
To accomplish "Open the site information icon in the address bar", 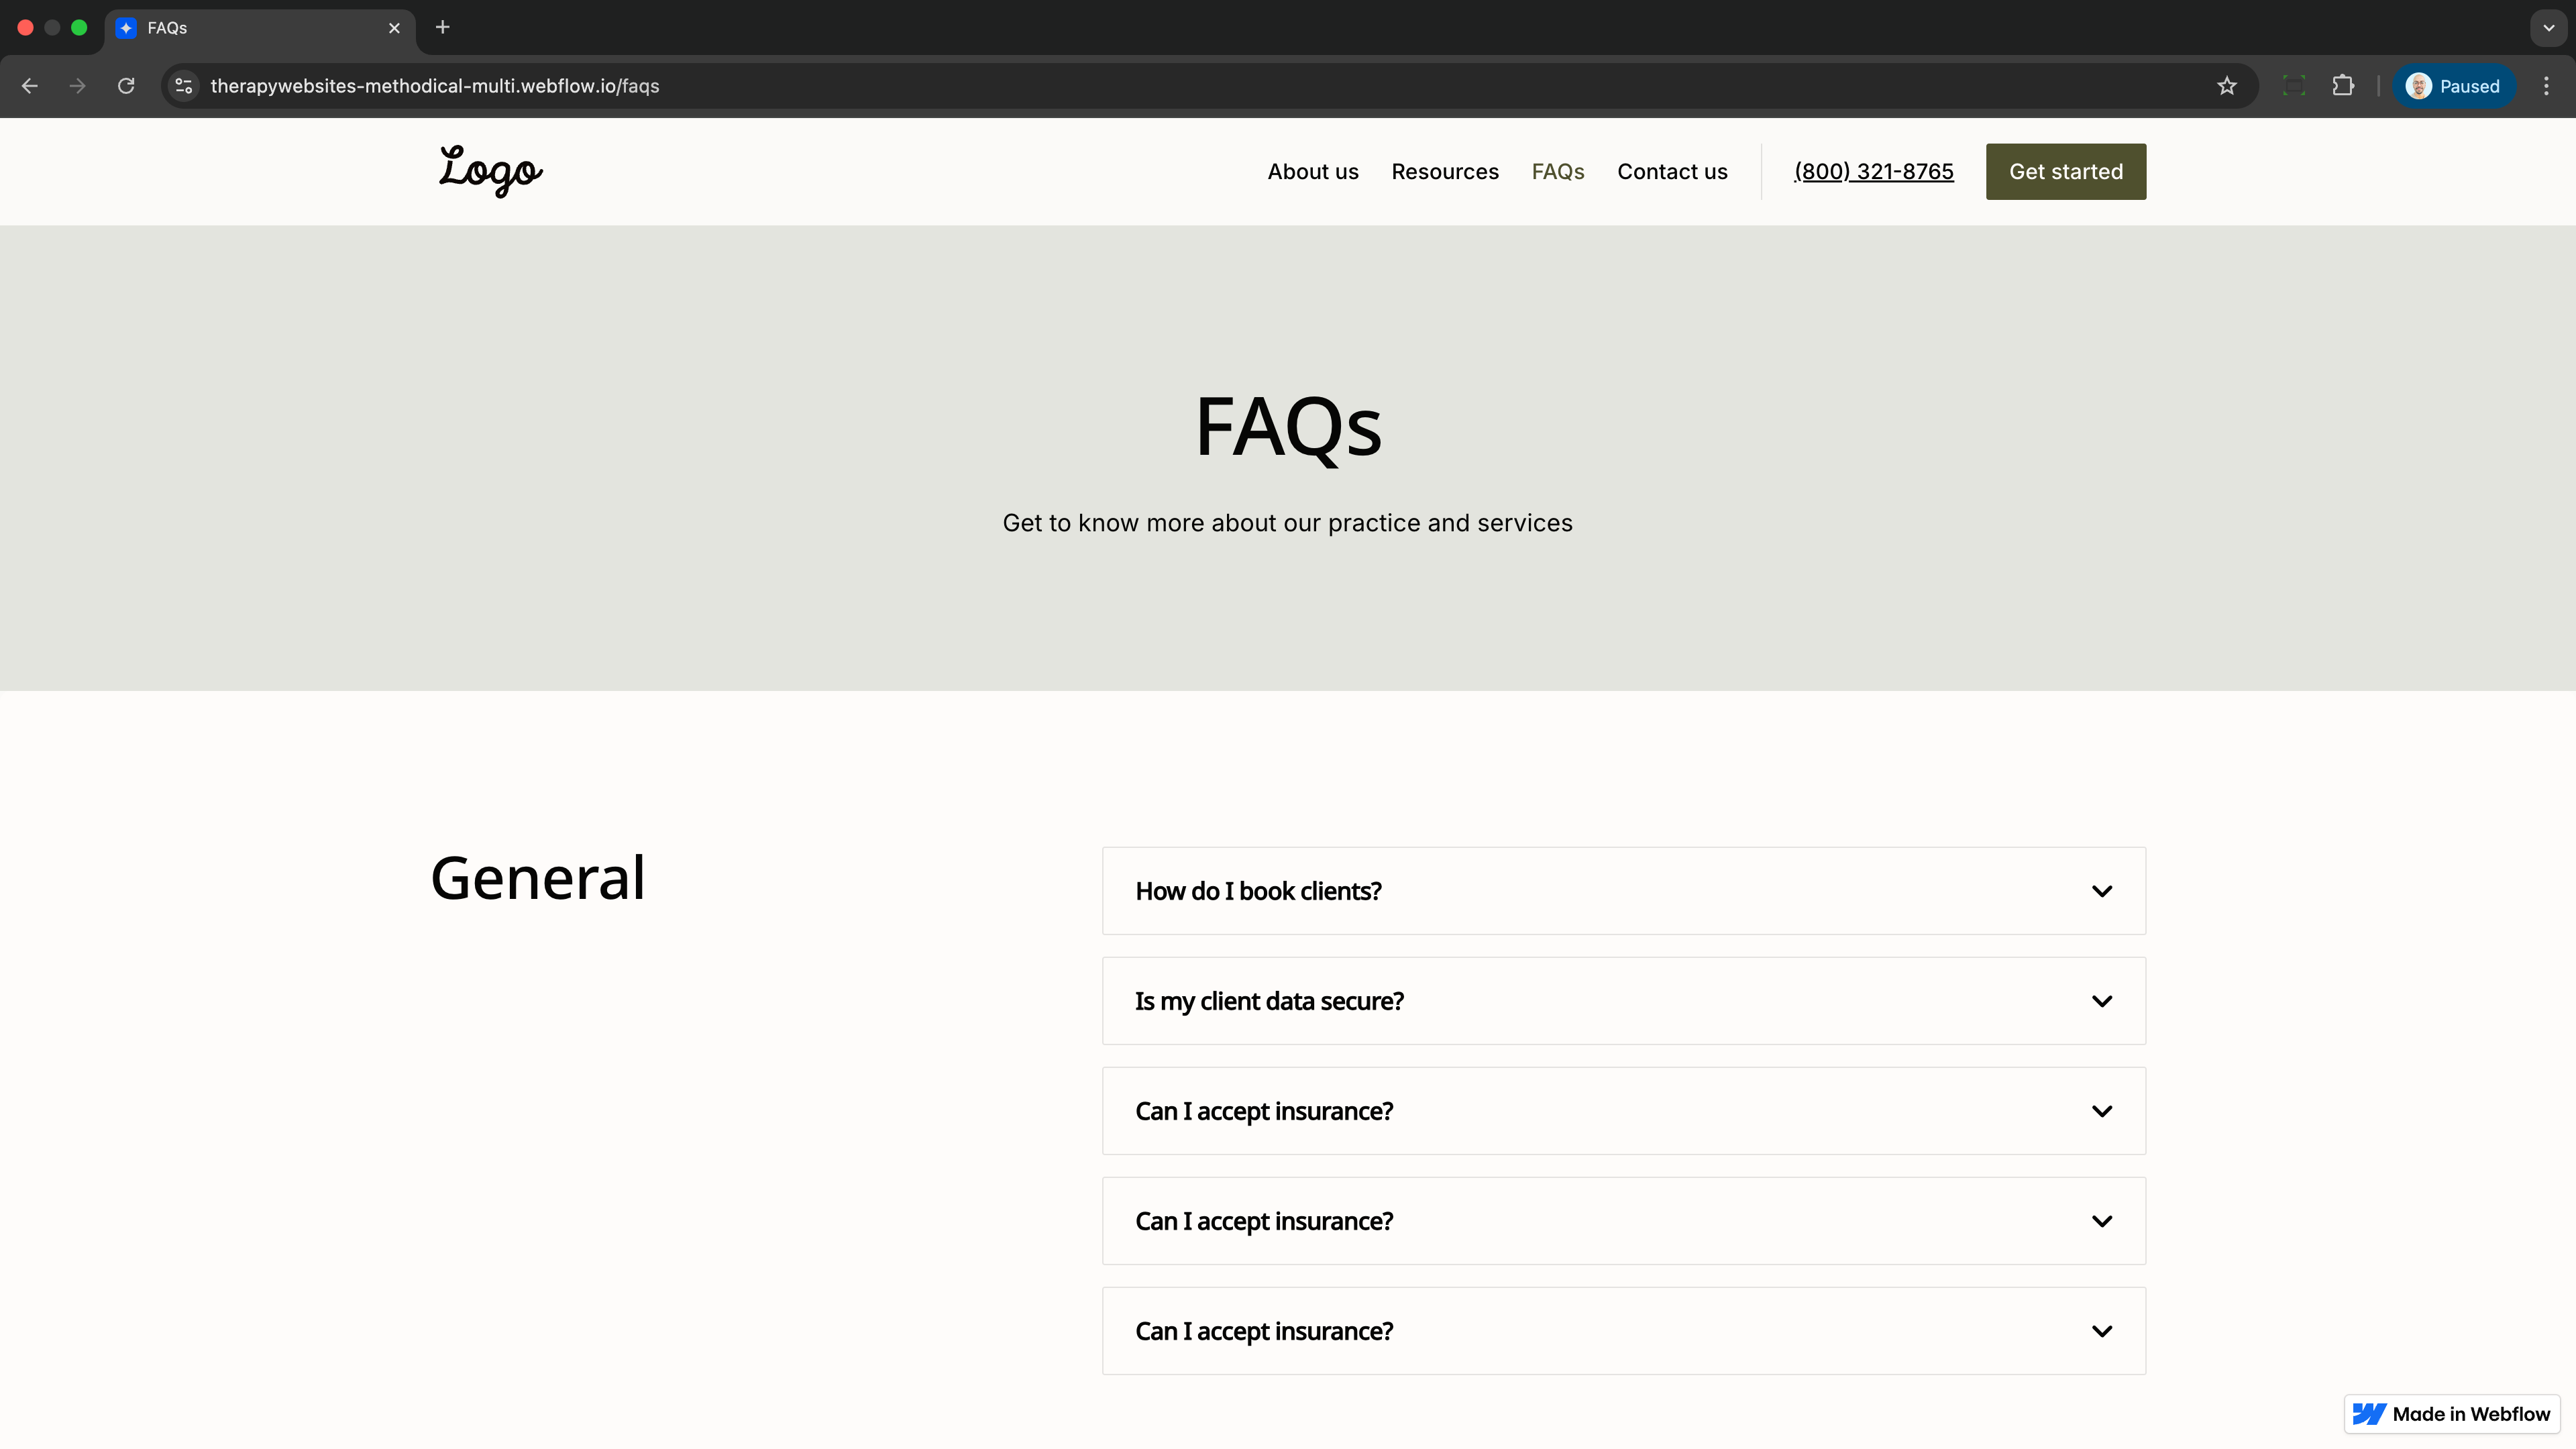I will click(184, 86).
